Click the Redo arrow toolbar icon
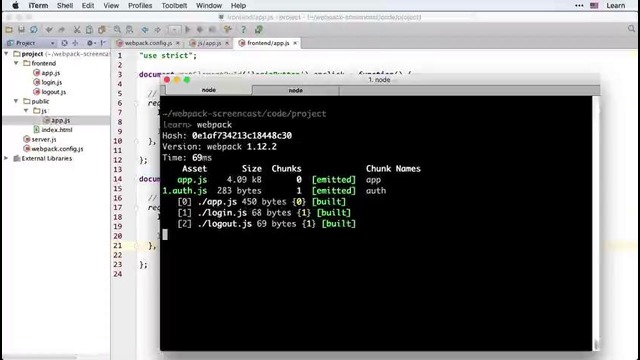The image size is (640, 360). (x=62, y=29)
